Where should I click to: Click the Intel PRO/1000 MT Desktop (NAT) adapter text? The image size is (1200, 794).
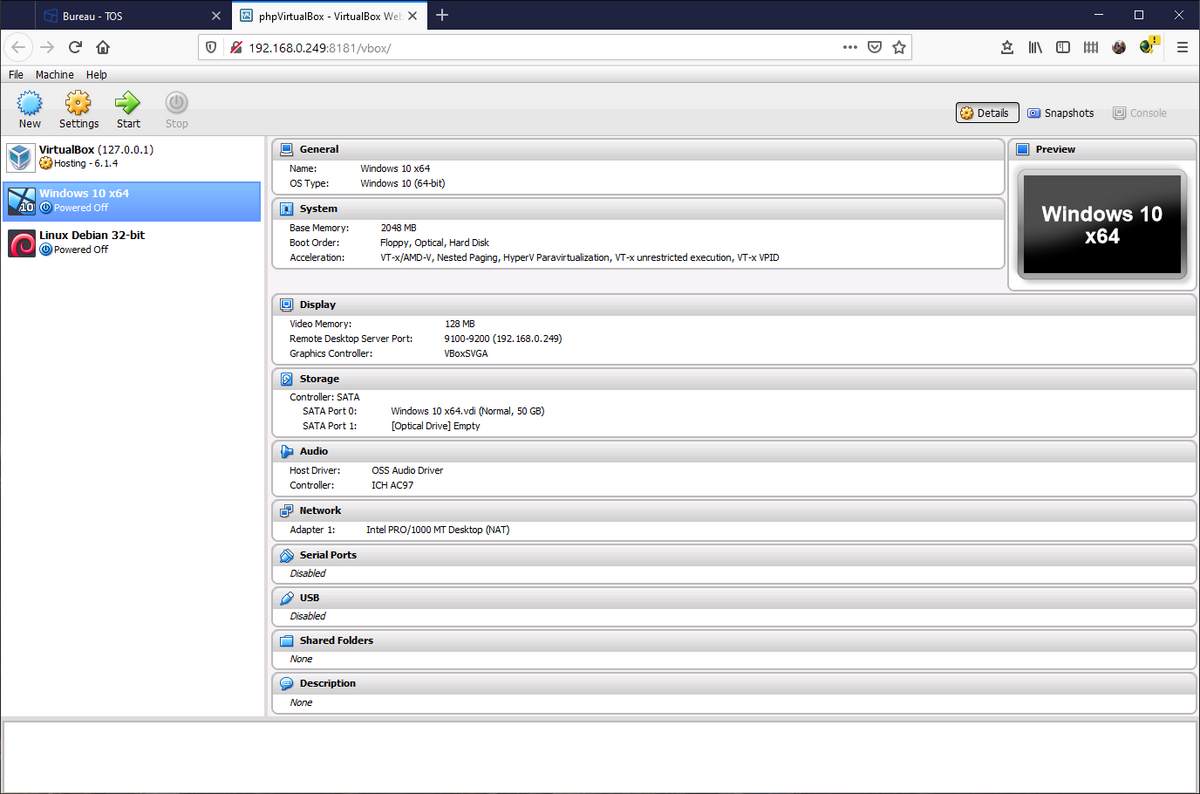point(438,530)
